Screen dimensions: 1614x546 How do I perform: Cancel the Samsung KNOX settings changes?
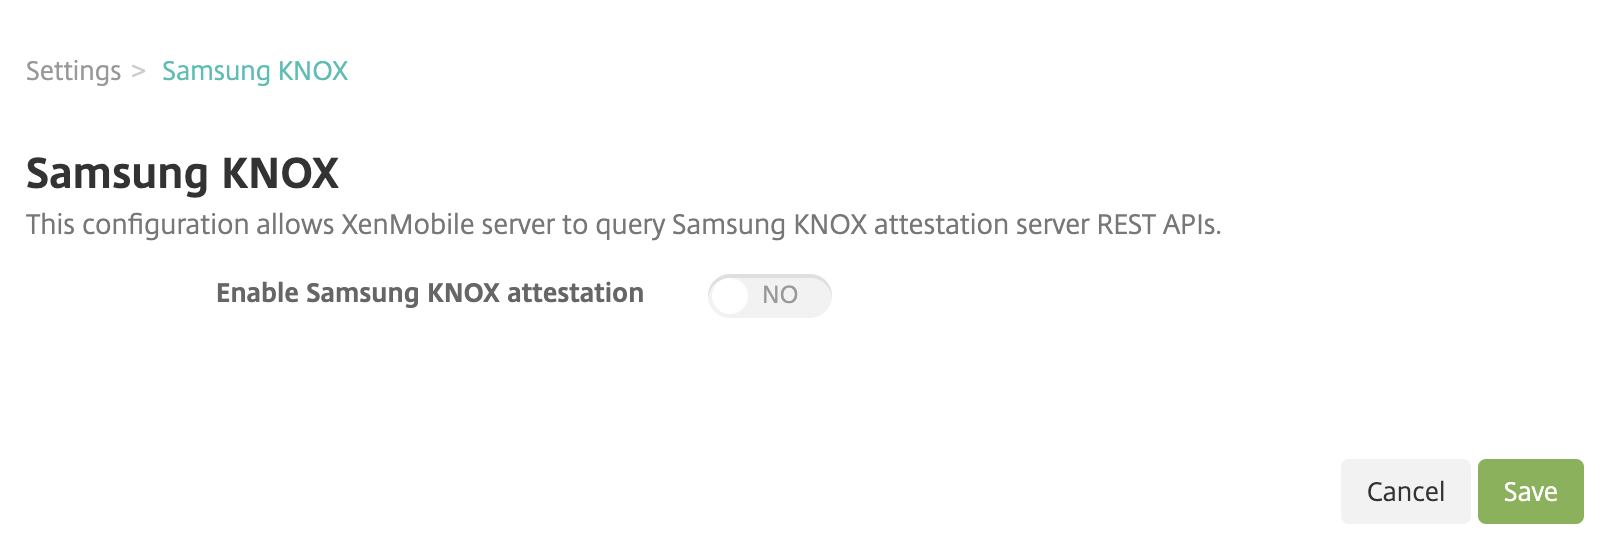[1405, 491]
